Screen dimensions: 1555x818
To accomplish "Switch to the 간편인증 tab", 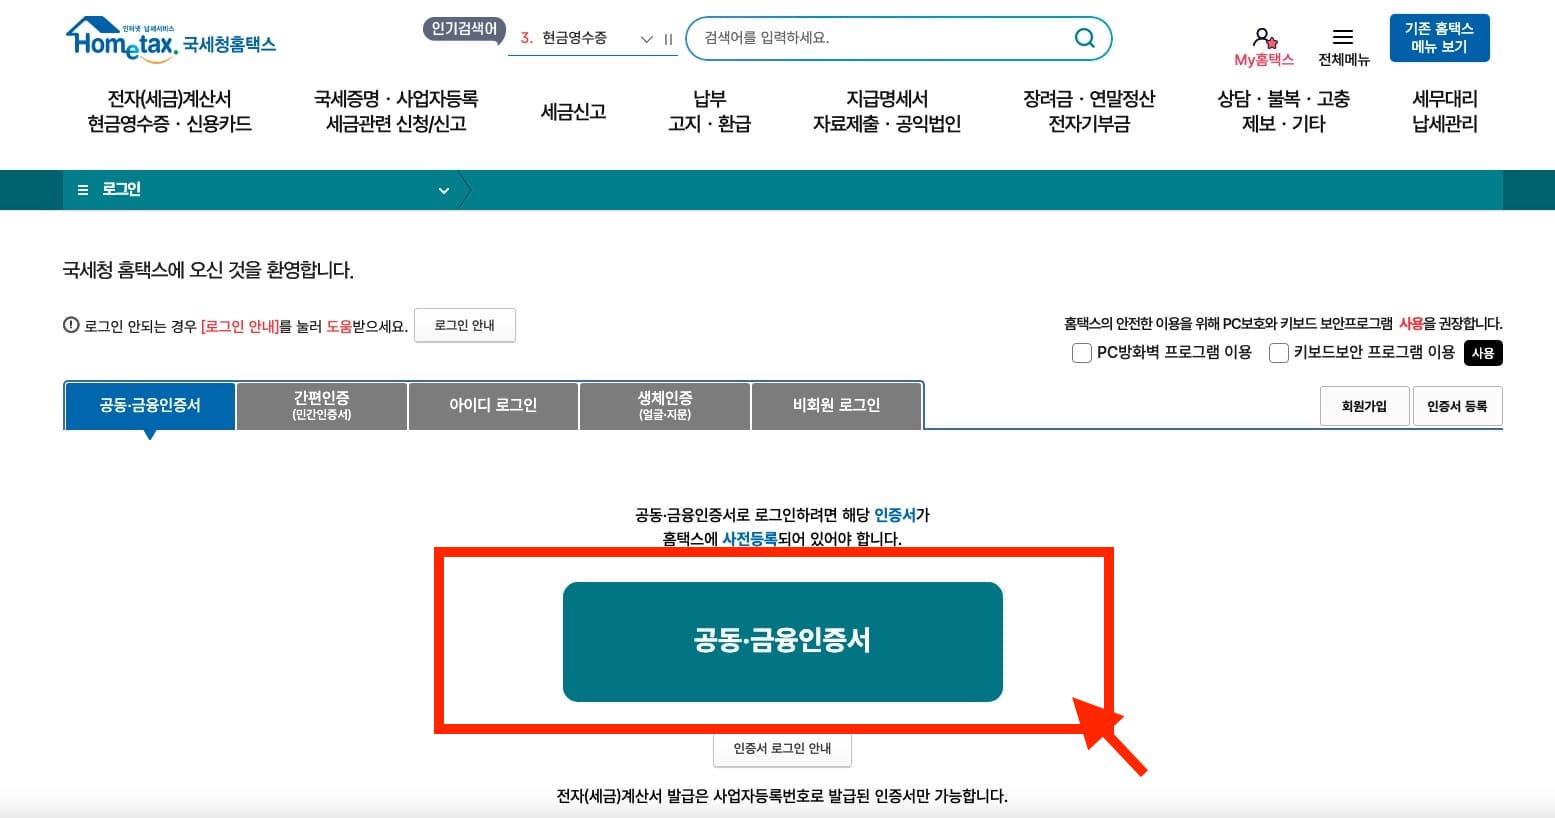I will coord(321,405).
